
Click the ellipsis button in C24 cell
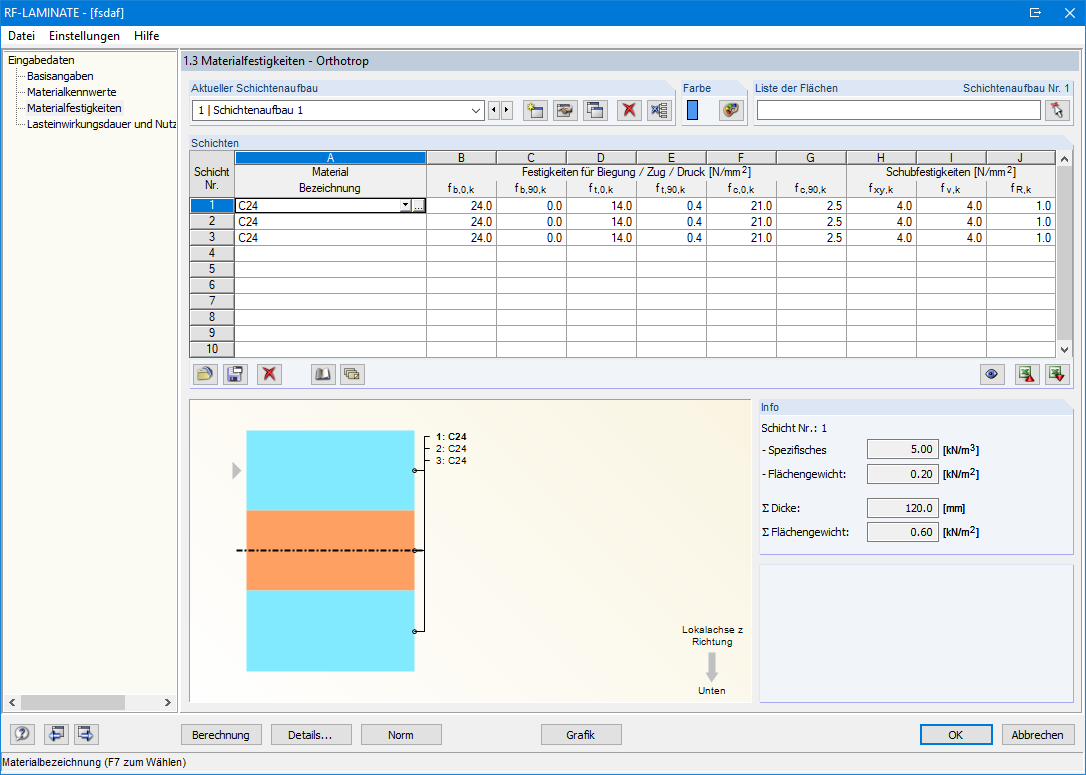click(418, 206)
